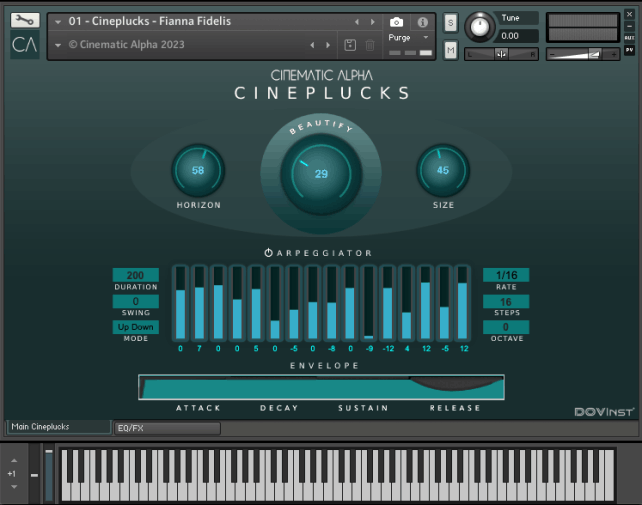
Task: Click the Size knob
Action: 443,170
